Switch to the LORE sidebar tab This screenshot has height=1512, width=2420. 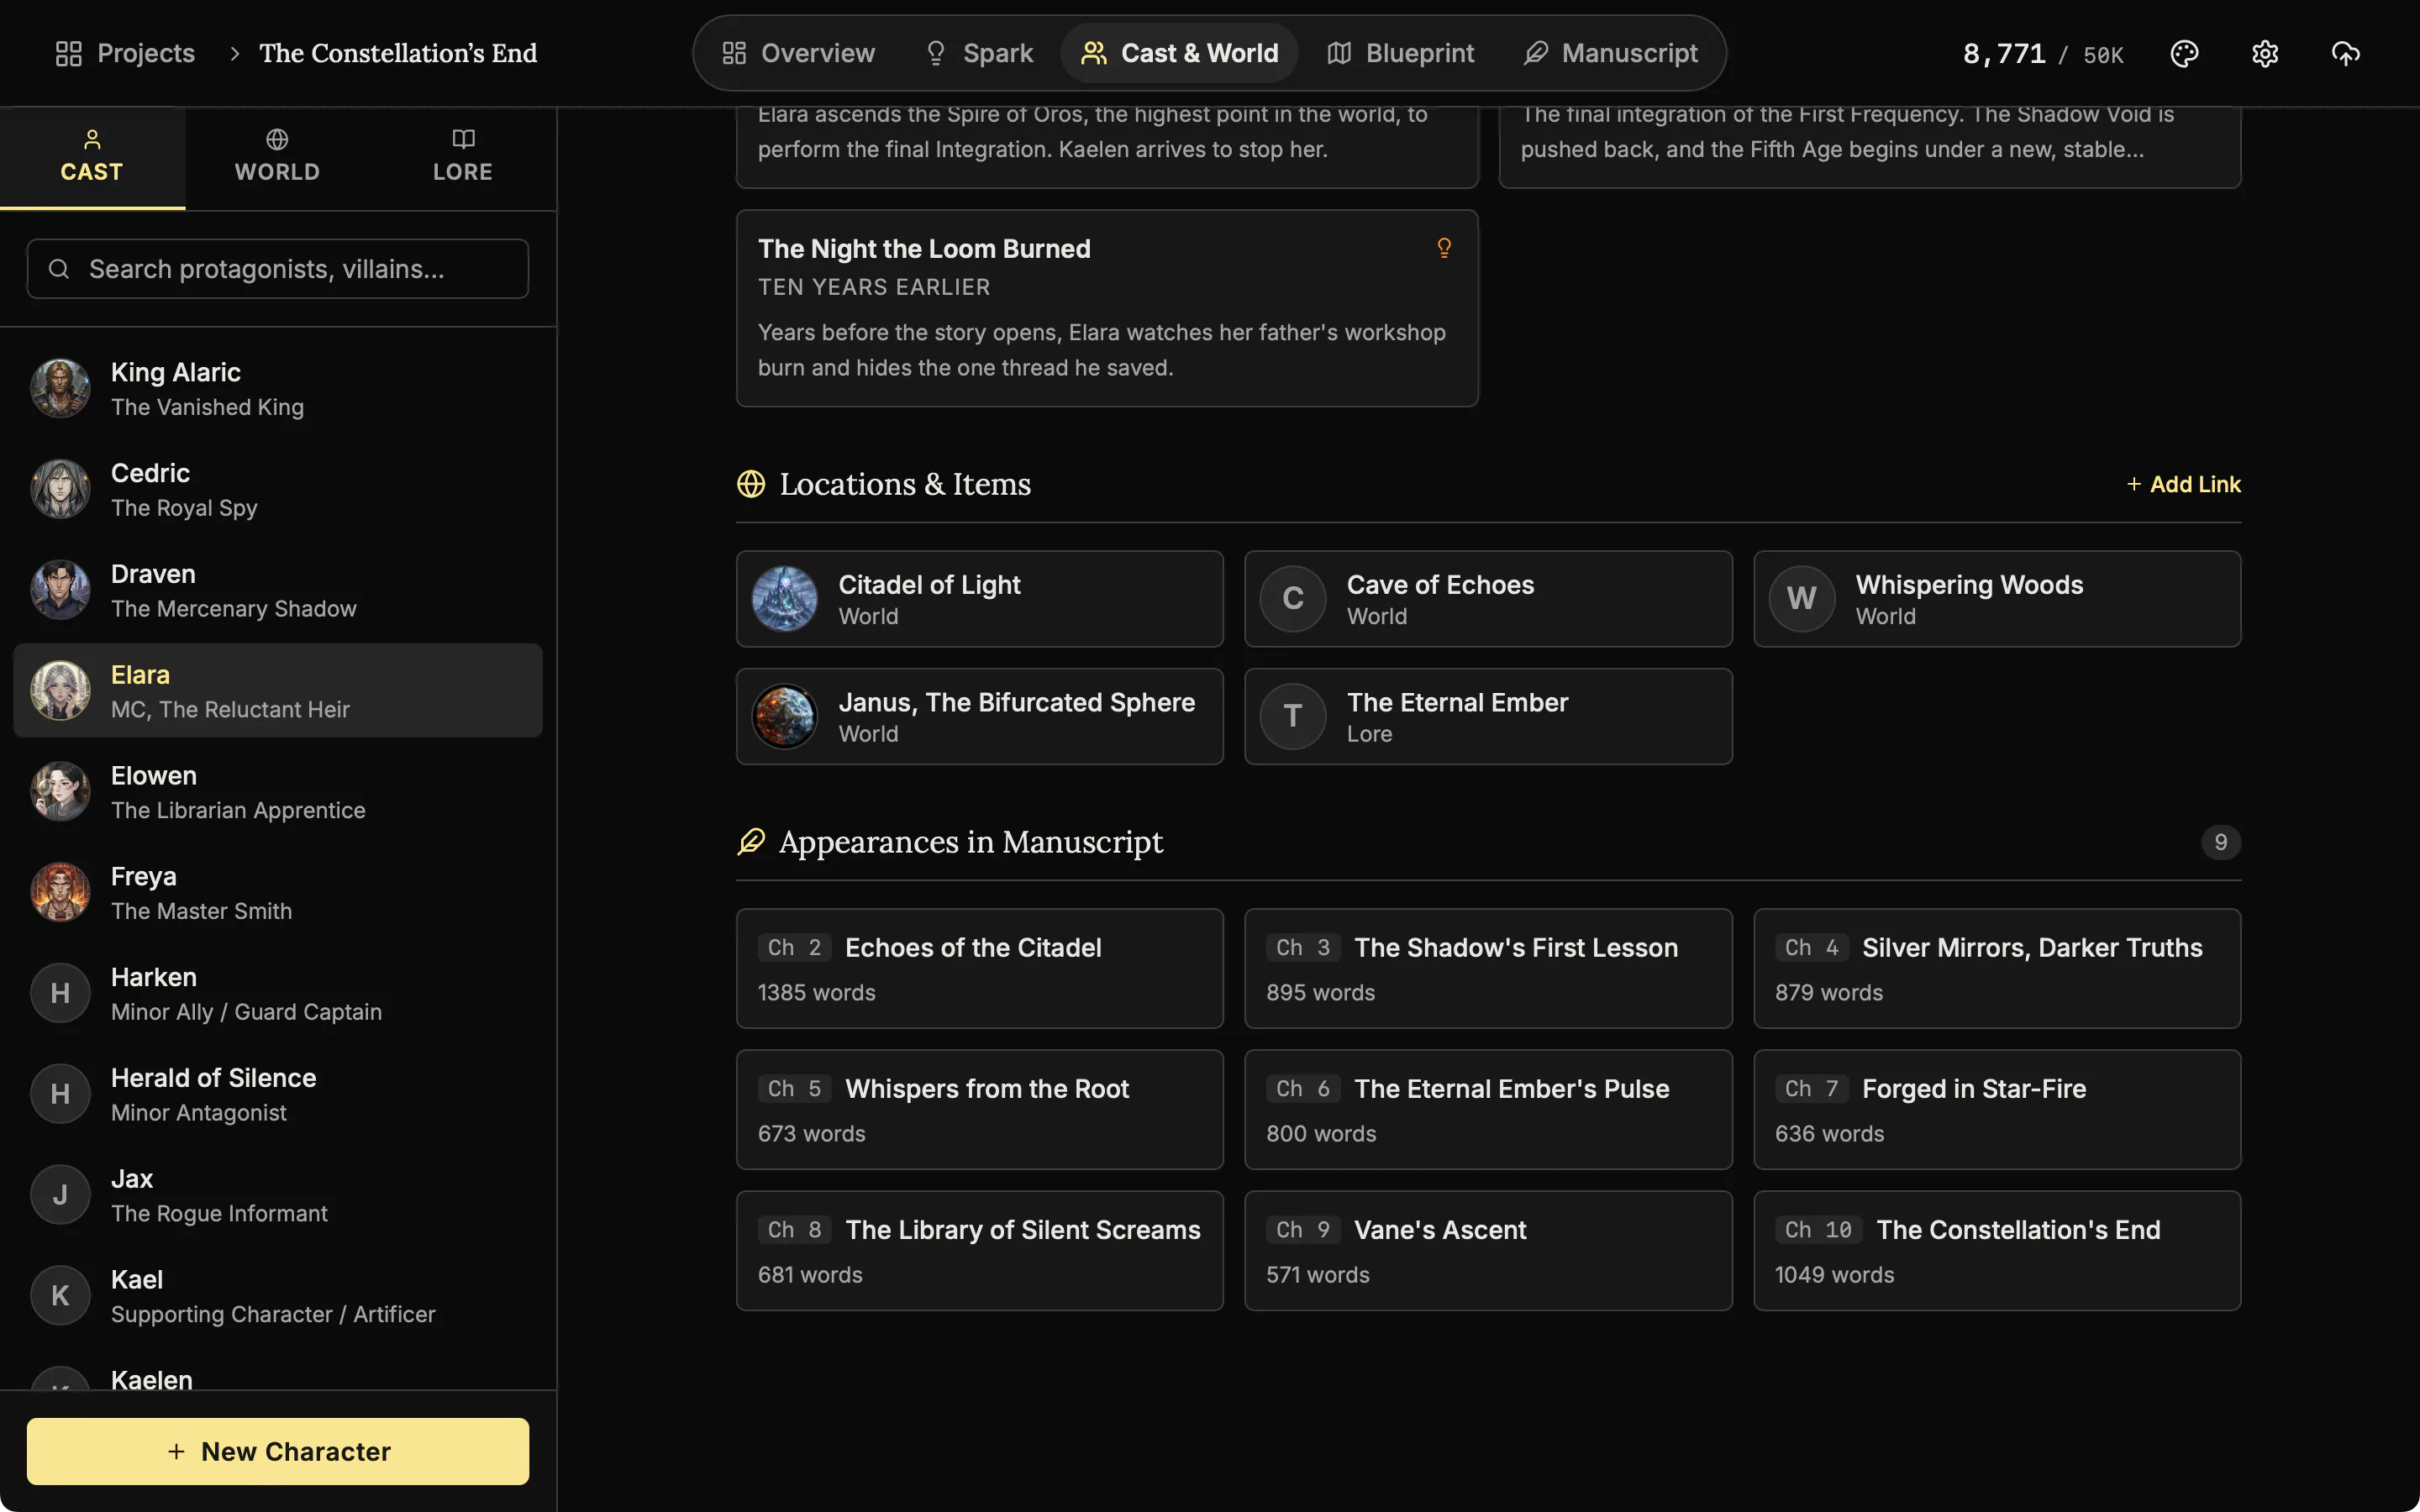pyautogui.click(x=463, y=157)
